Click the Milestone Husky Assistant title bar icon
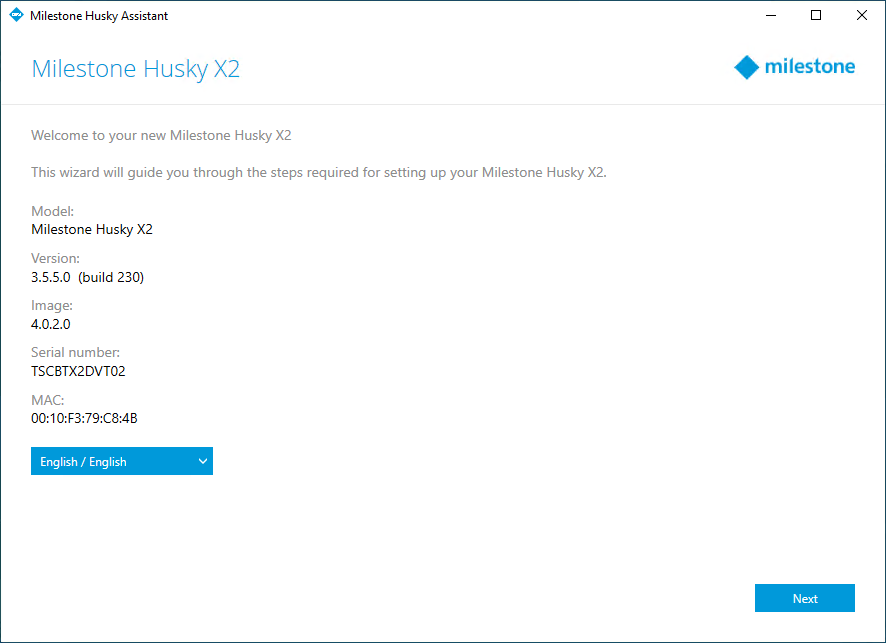The image size is (886, 643). [x=16, y=16]
